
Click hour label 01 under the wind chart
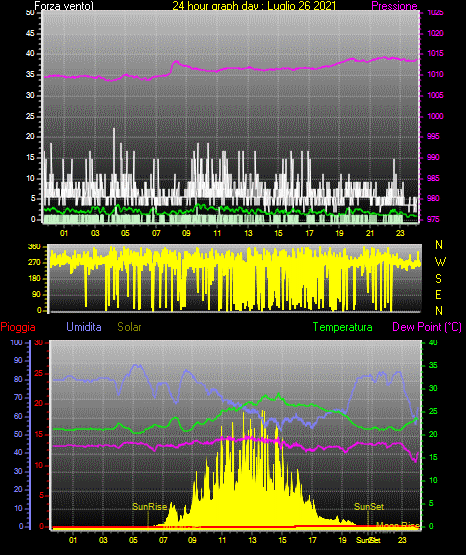(64, 233)
